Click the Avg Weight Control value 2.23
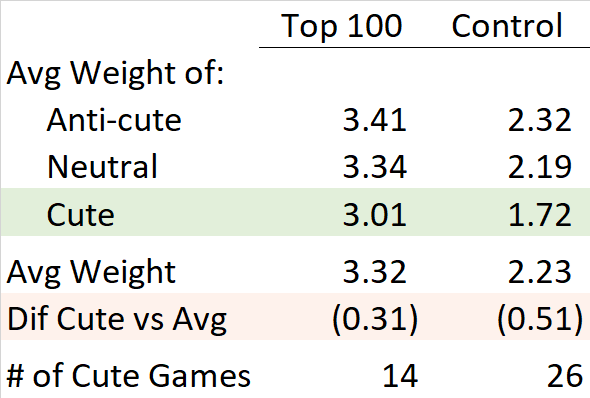The image size is (590, 398). click(x=540, y=272)
